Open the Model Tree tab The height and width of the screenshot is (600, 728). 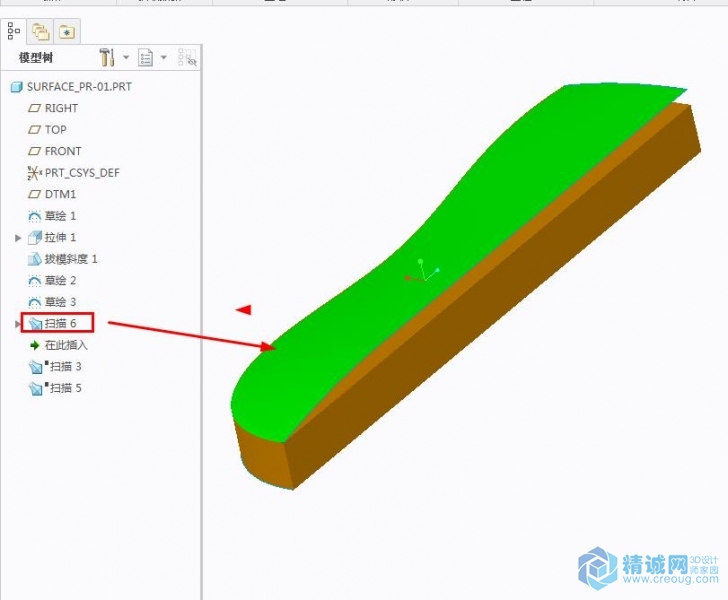pyautogui.click(x=13, y=31)
